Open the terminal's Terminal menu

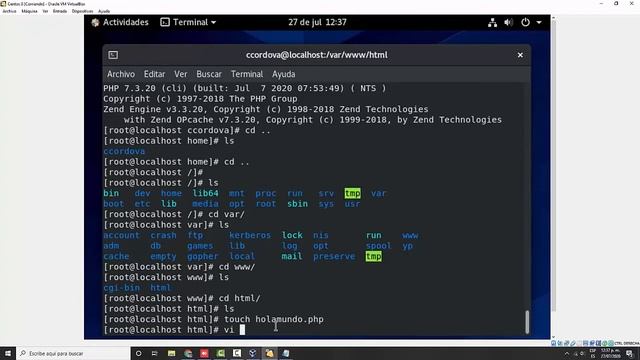pos(247,74)
